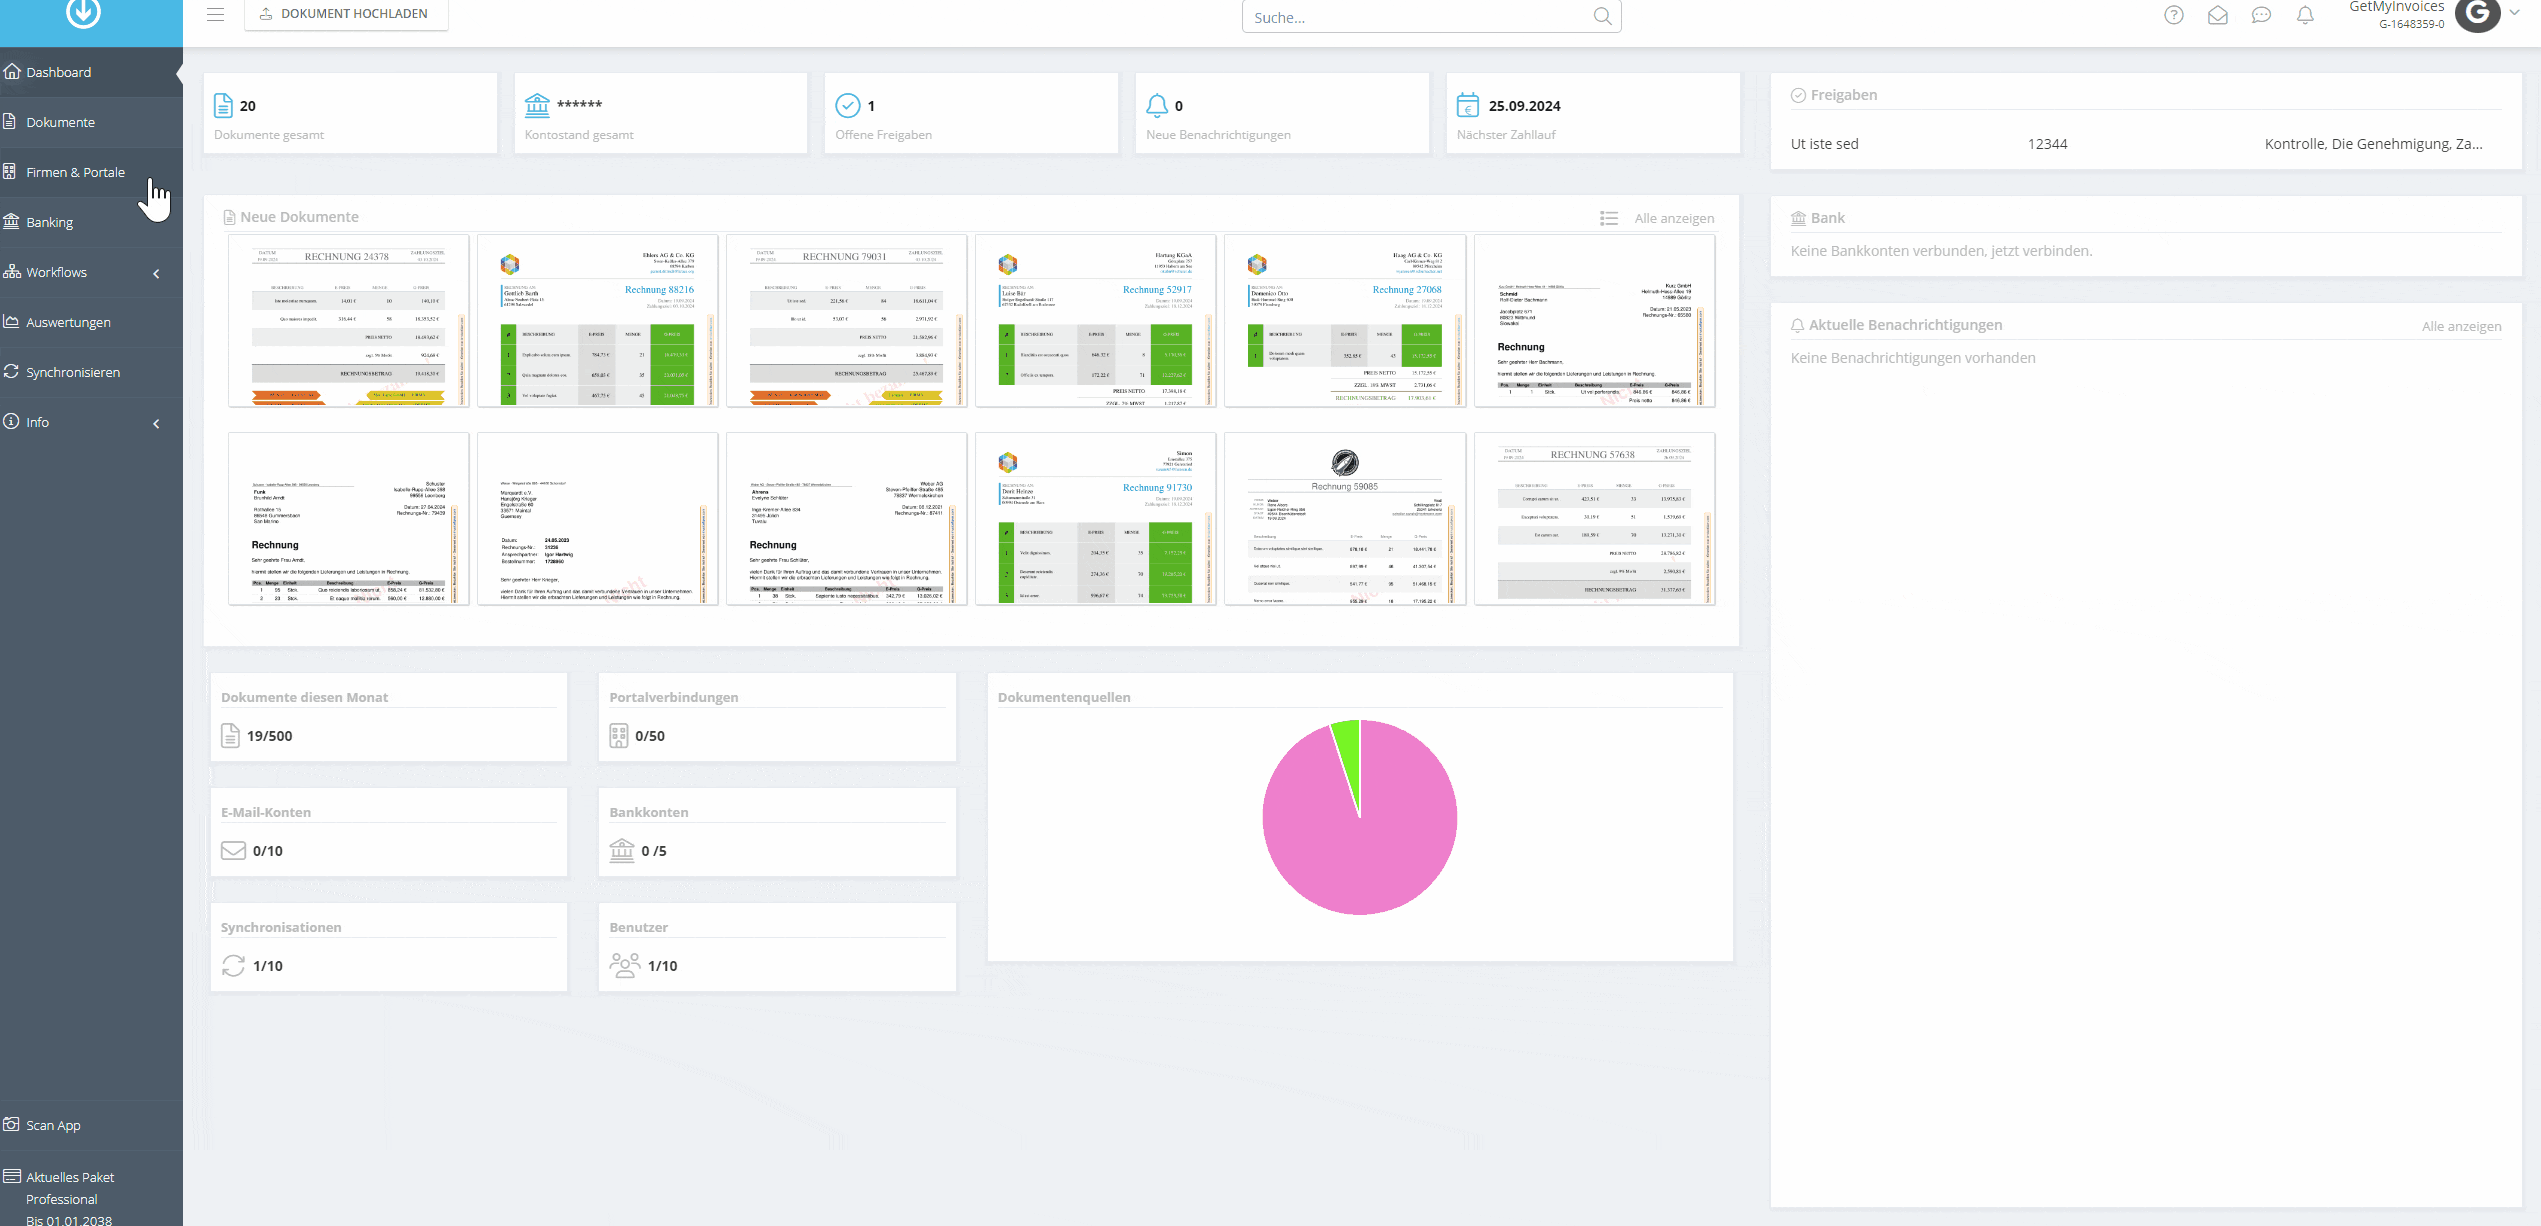Screen dimensions: 2541x1226
Task: Click the list view icon beside Alle anzeigen
Action: pos(1609,218)
